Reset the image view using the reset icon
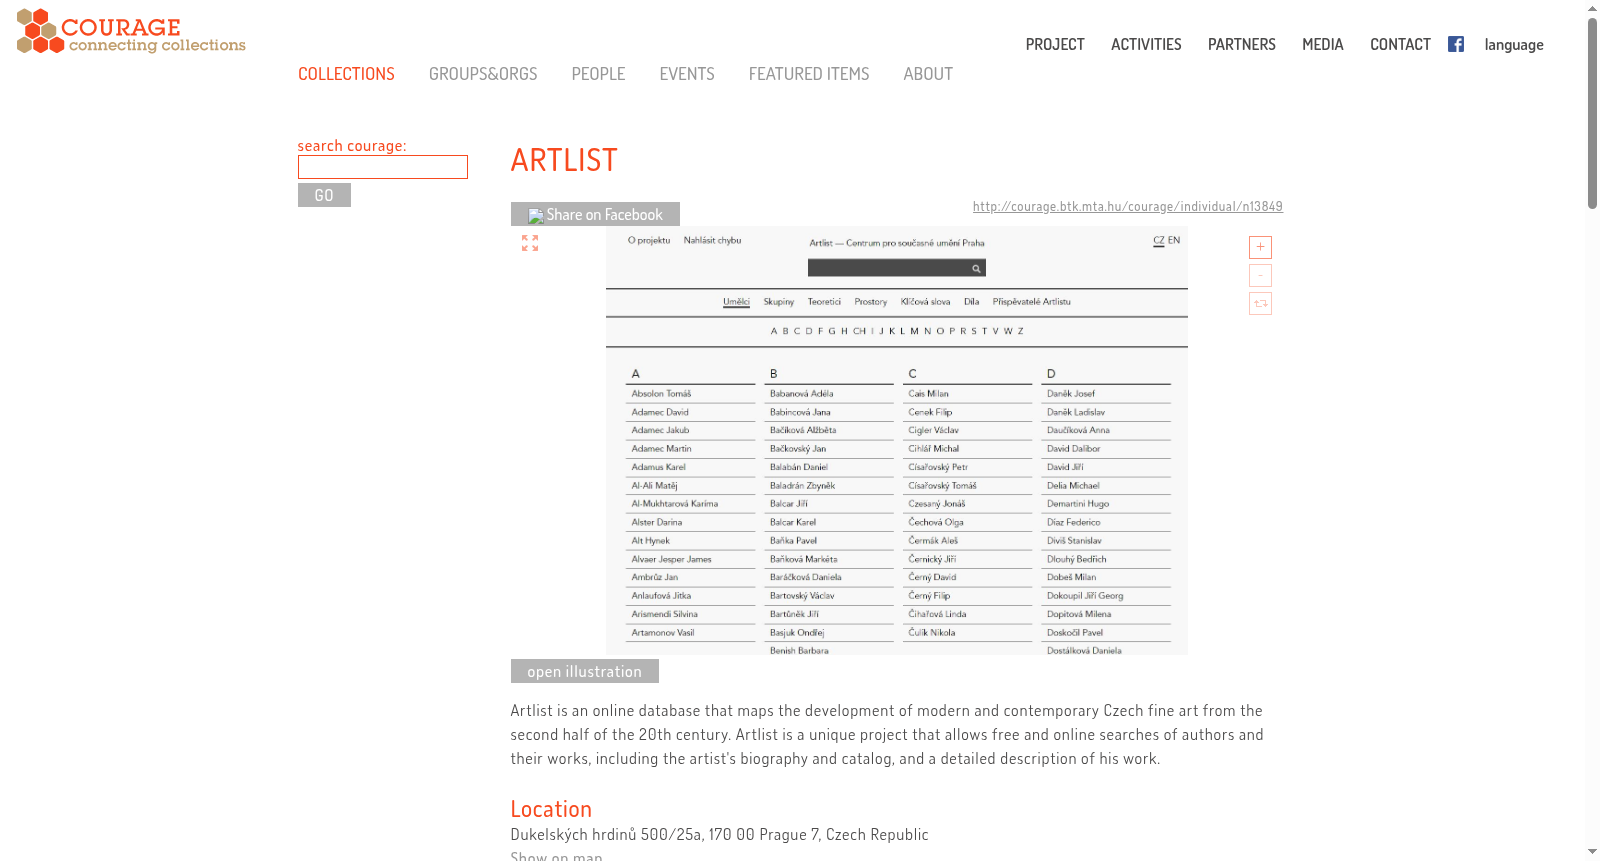Viewport: 1600px width, 861px height. 1260,303
